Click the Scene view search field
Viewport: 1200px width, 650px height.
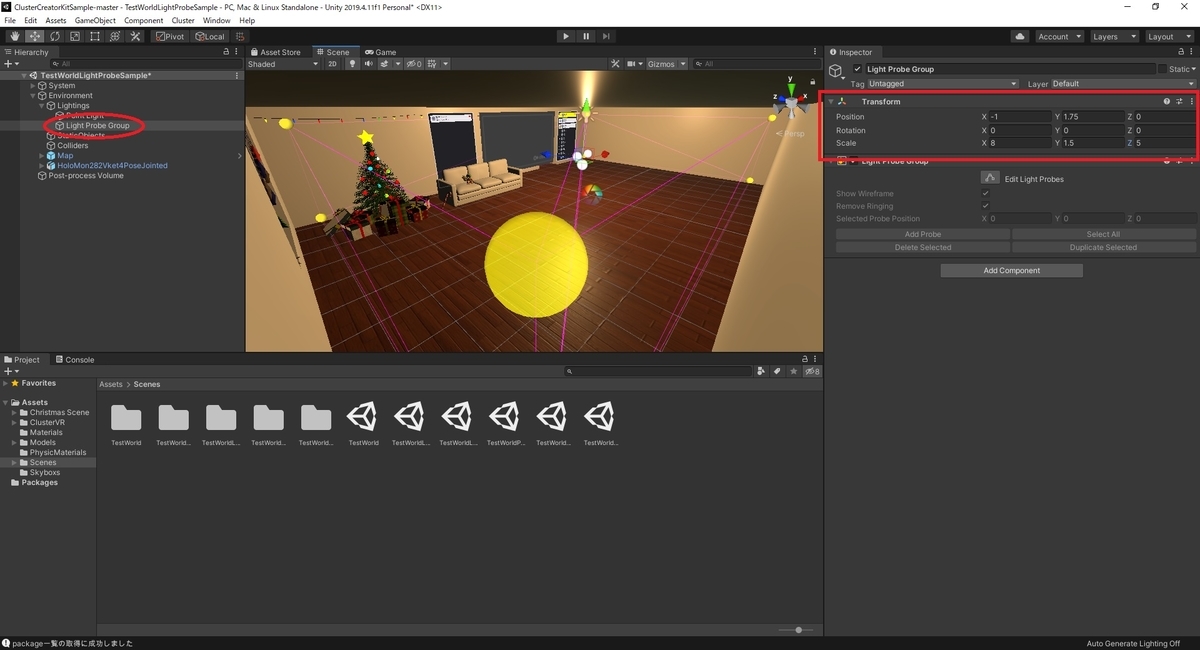pos(757,64)
